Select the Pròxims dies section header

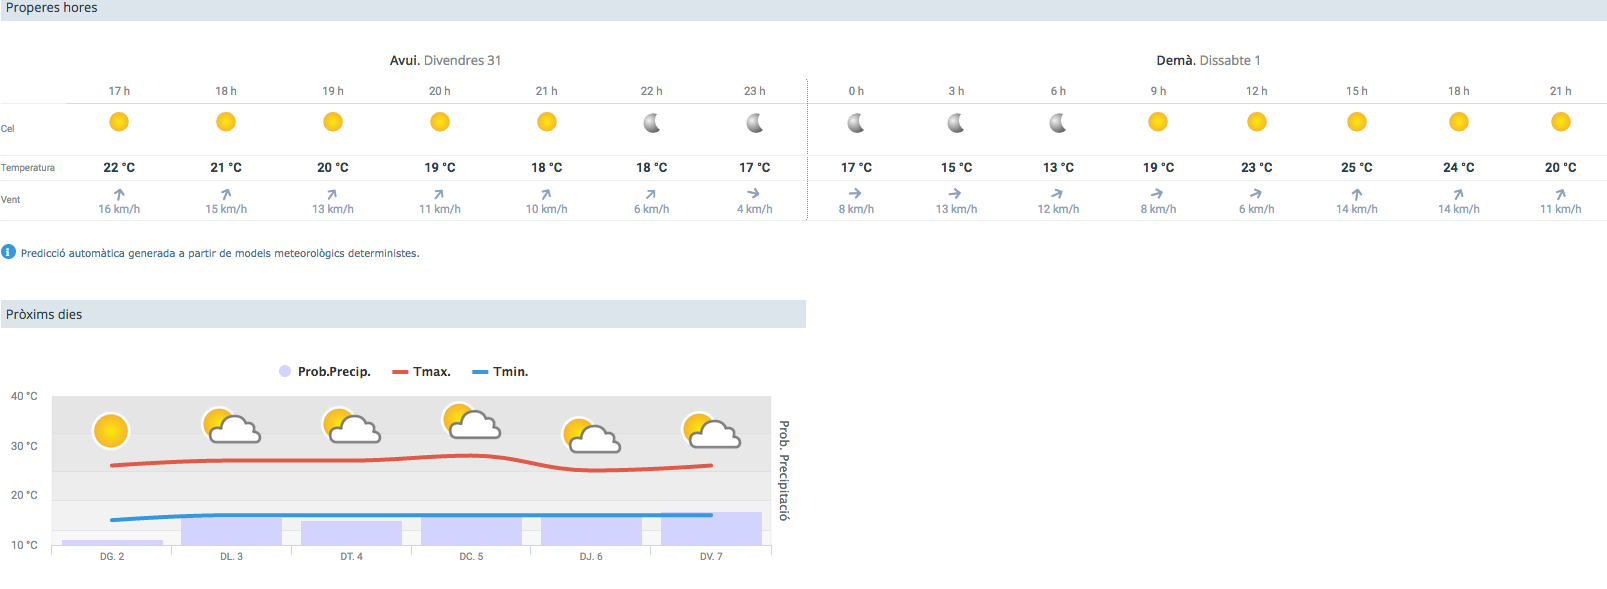44,314
